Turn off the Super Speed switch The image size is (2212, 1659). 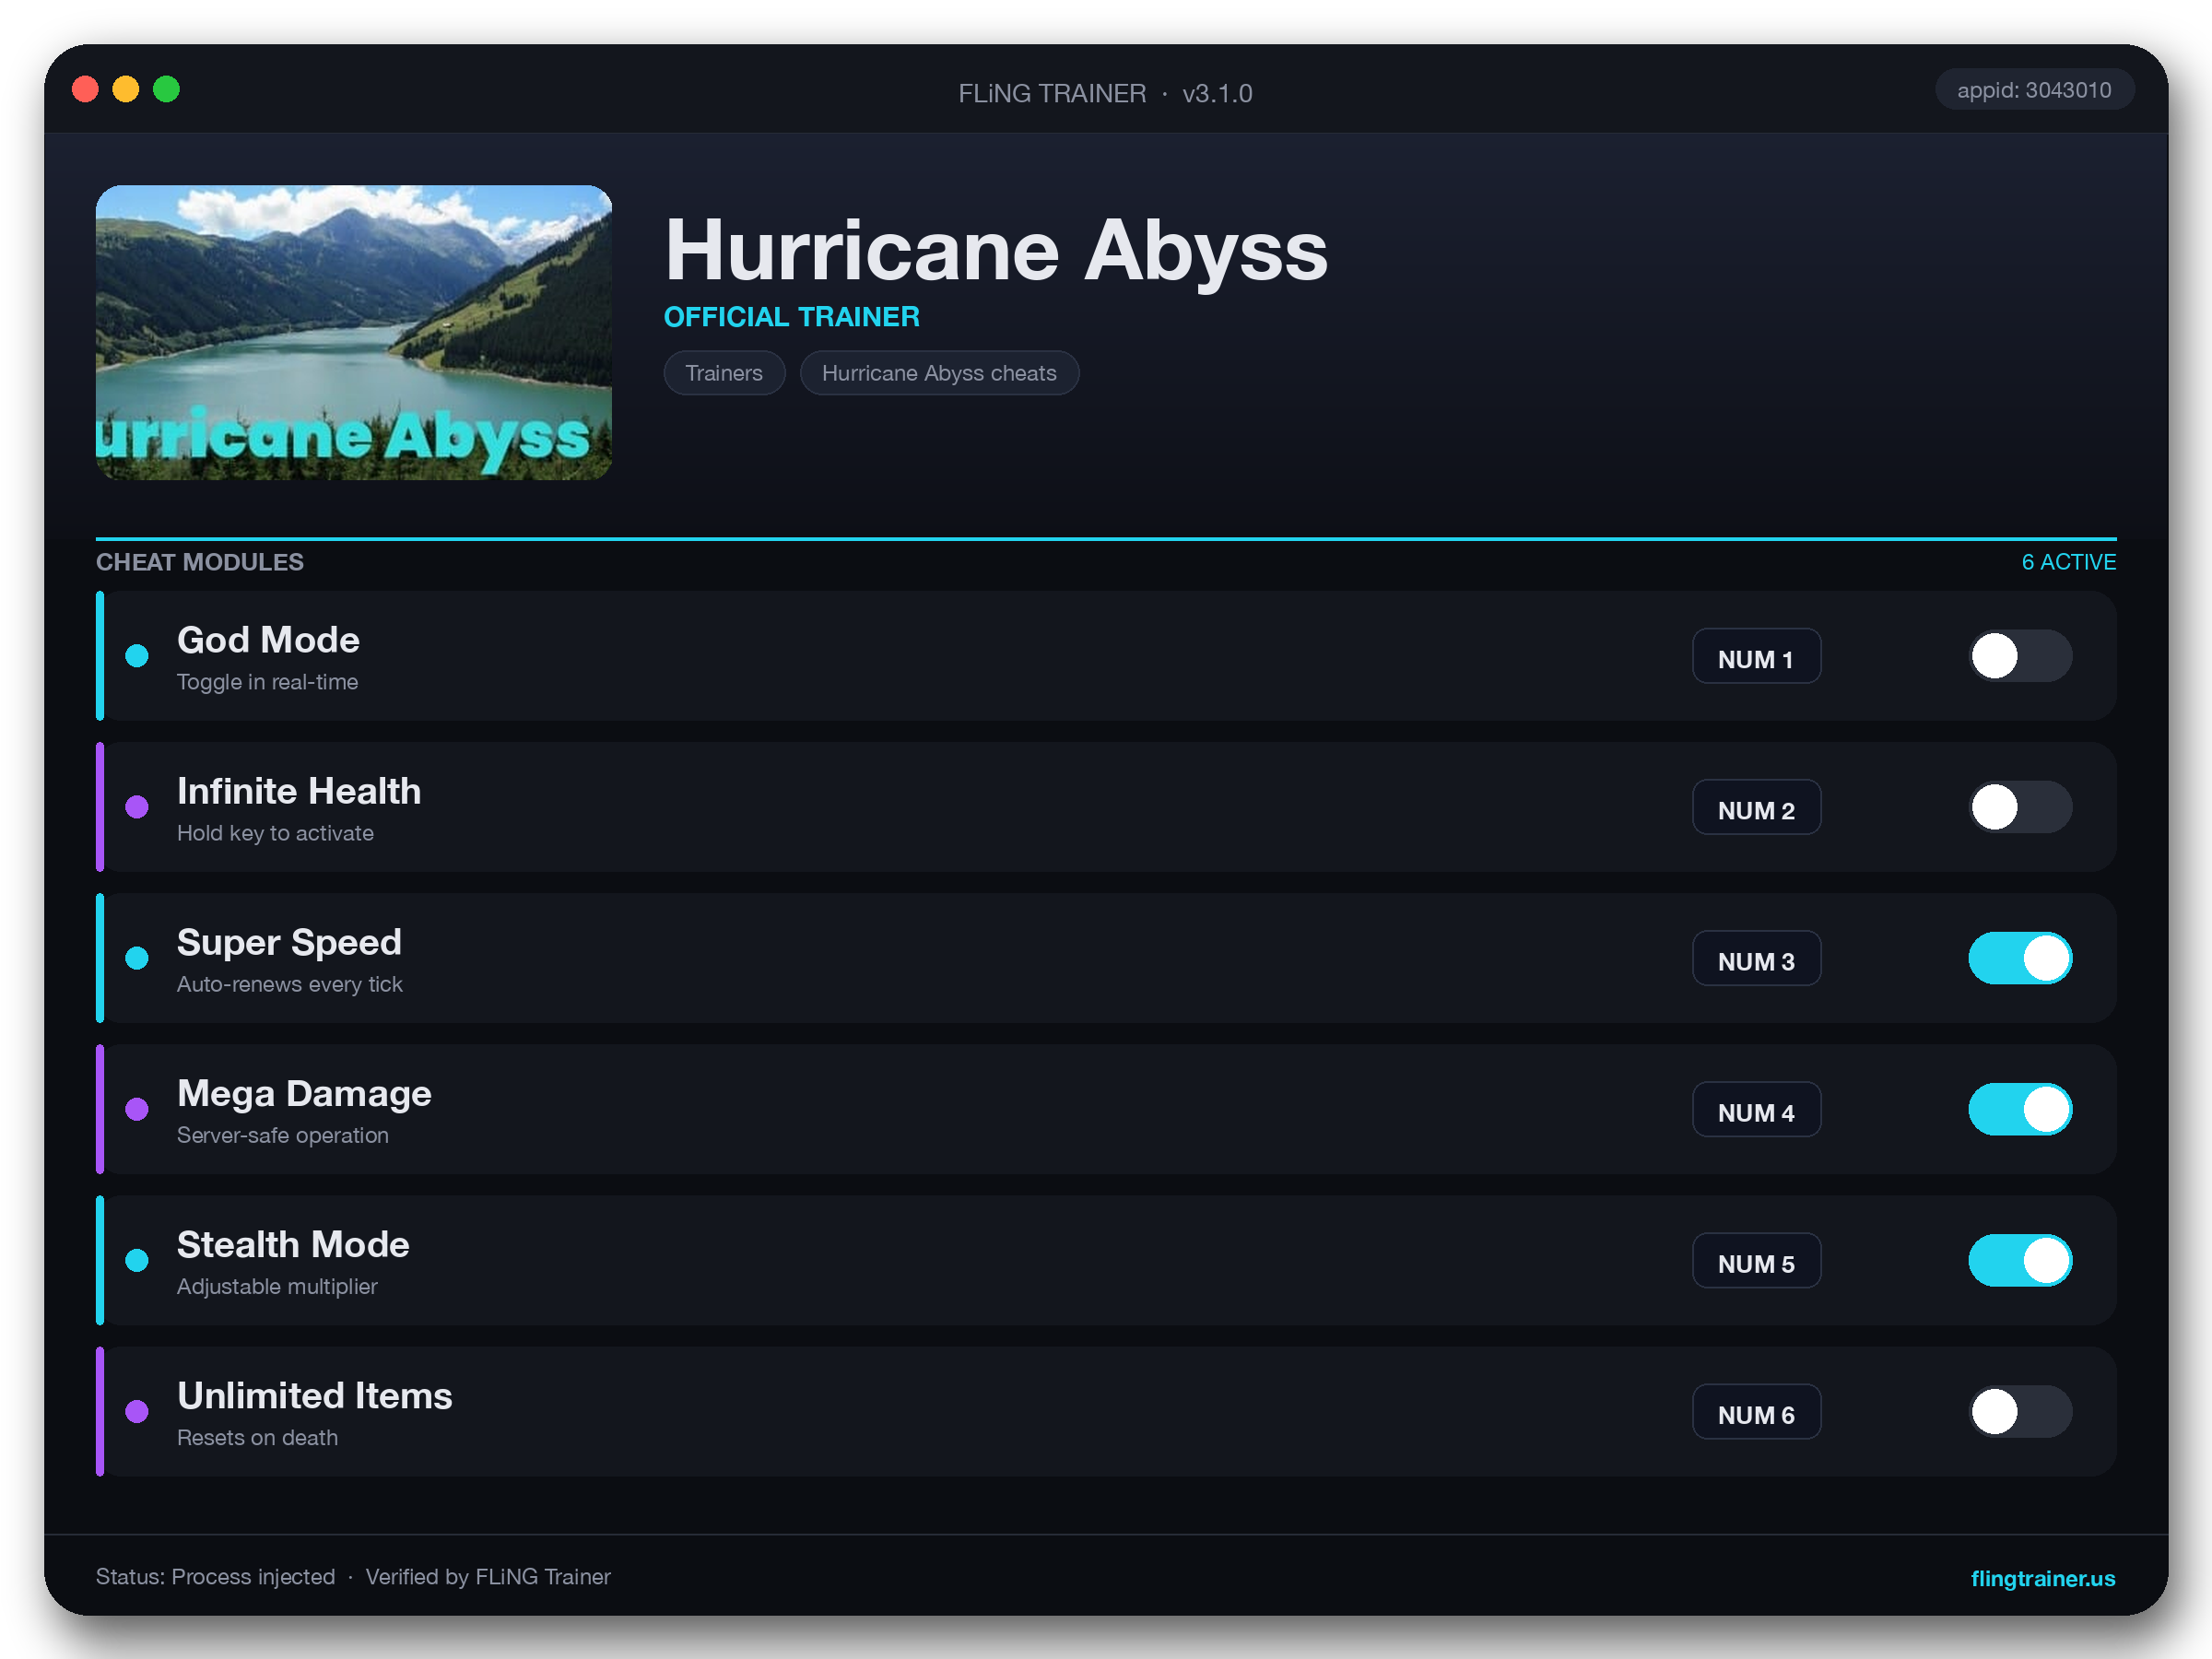tap(2020, 958)
